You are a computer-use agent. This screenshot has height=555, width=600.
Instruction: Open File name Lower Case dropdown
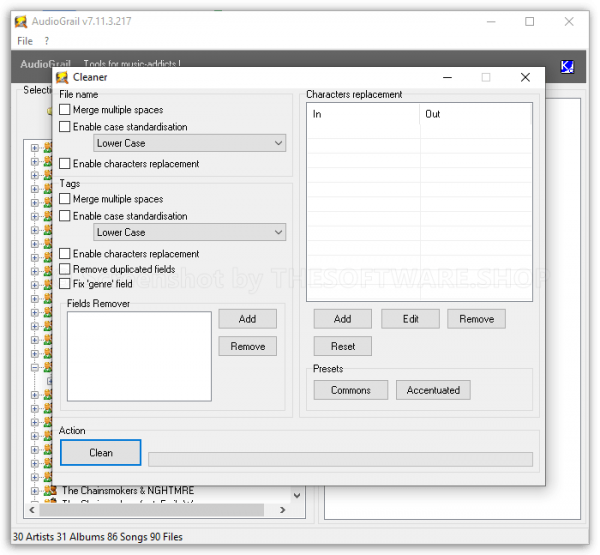point(189,143)
